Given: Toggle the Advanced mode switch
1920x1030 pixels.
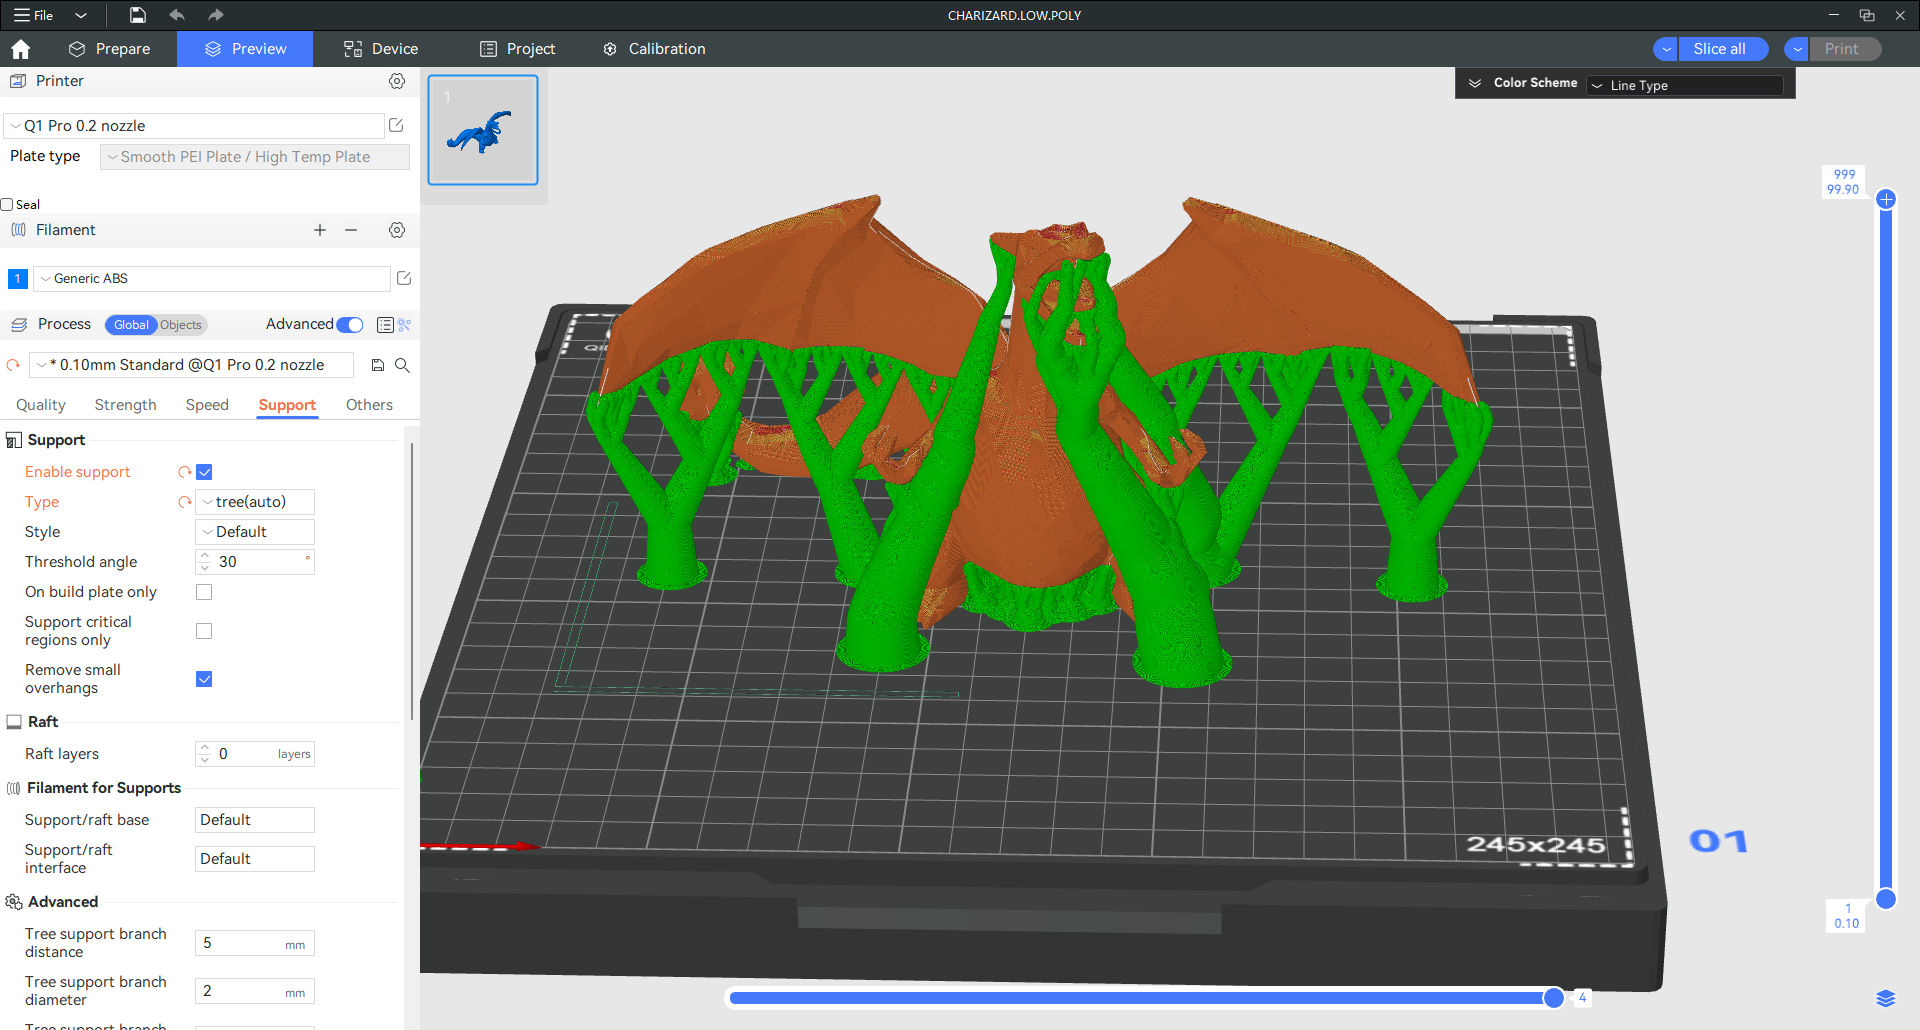Looking at the screenshot, I should 350,325.
